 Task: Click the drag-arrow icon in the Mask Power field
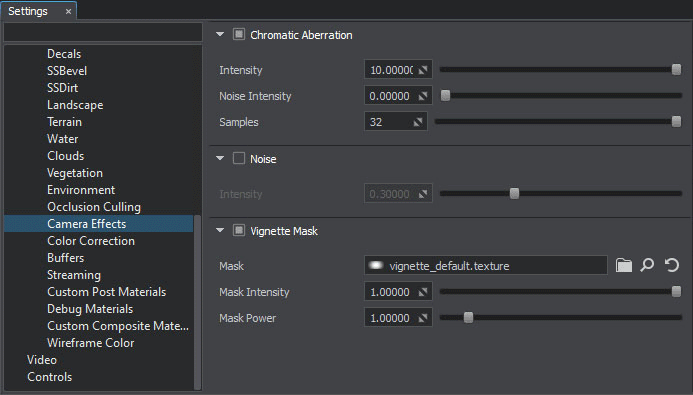point(423,318)
